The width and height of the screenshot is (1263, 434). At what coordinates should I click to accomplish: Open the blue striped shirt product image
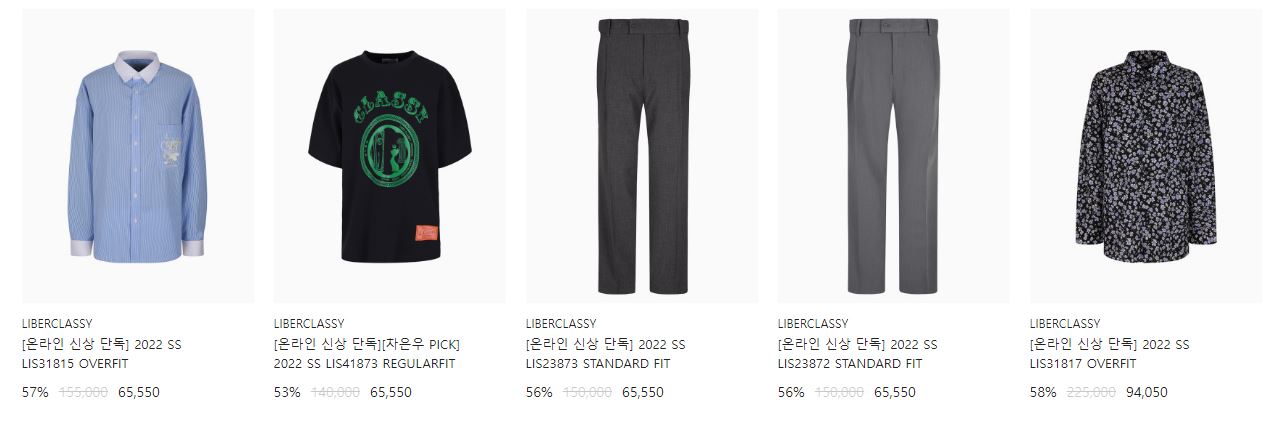point(138,156)
